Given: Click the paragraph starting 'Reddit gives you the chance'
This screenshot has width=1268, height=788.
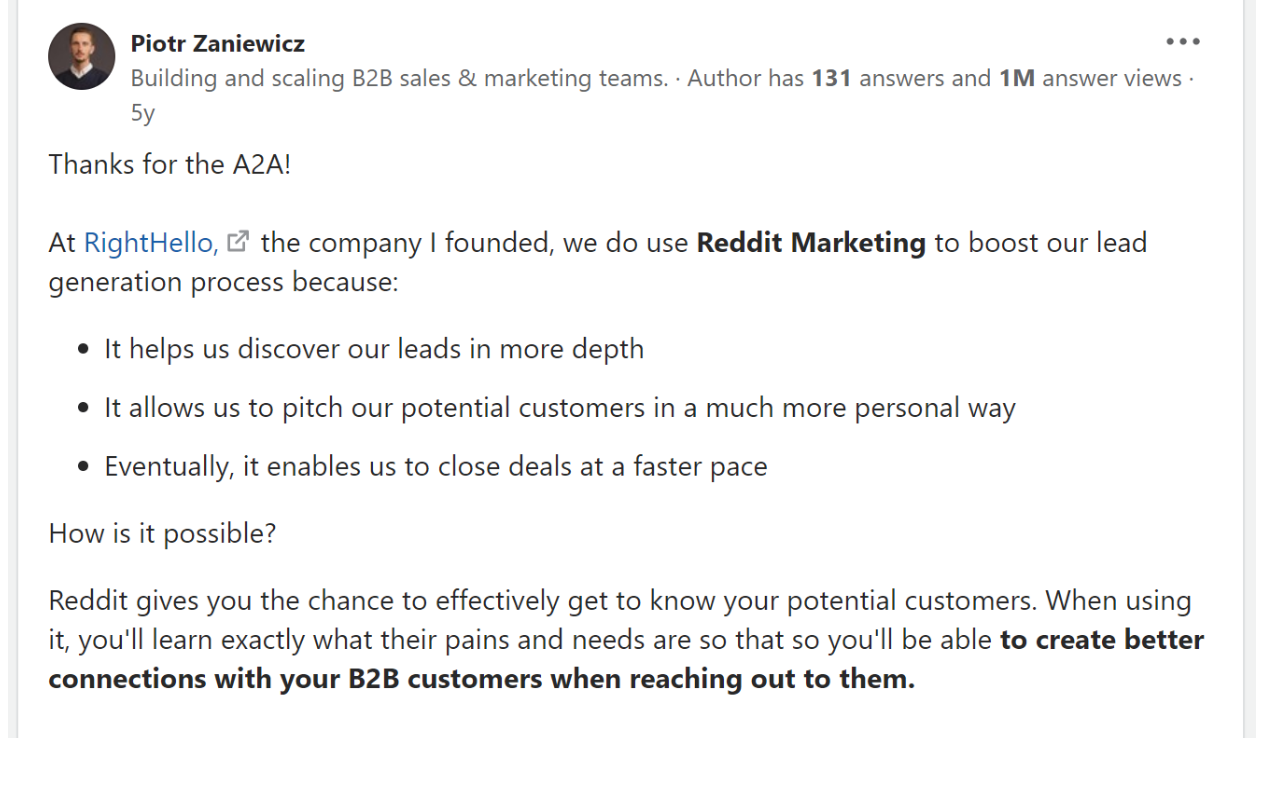Looking at the screenshot, I should click(x=626, y=640).
